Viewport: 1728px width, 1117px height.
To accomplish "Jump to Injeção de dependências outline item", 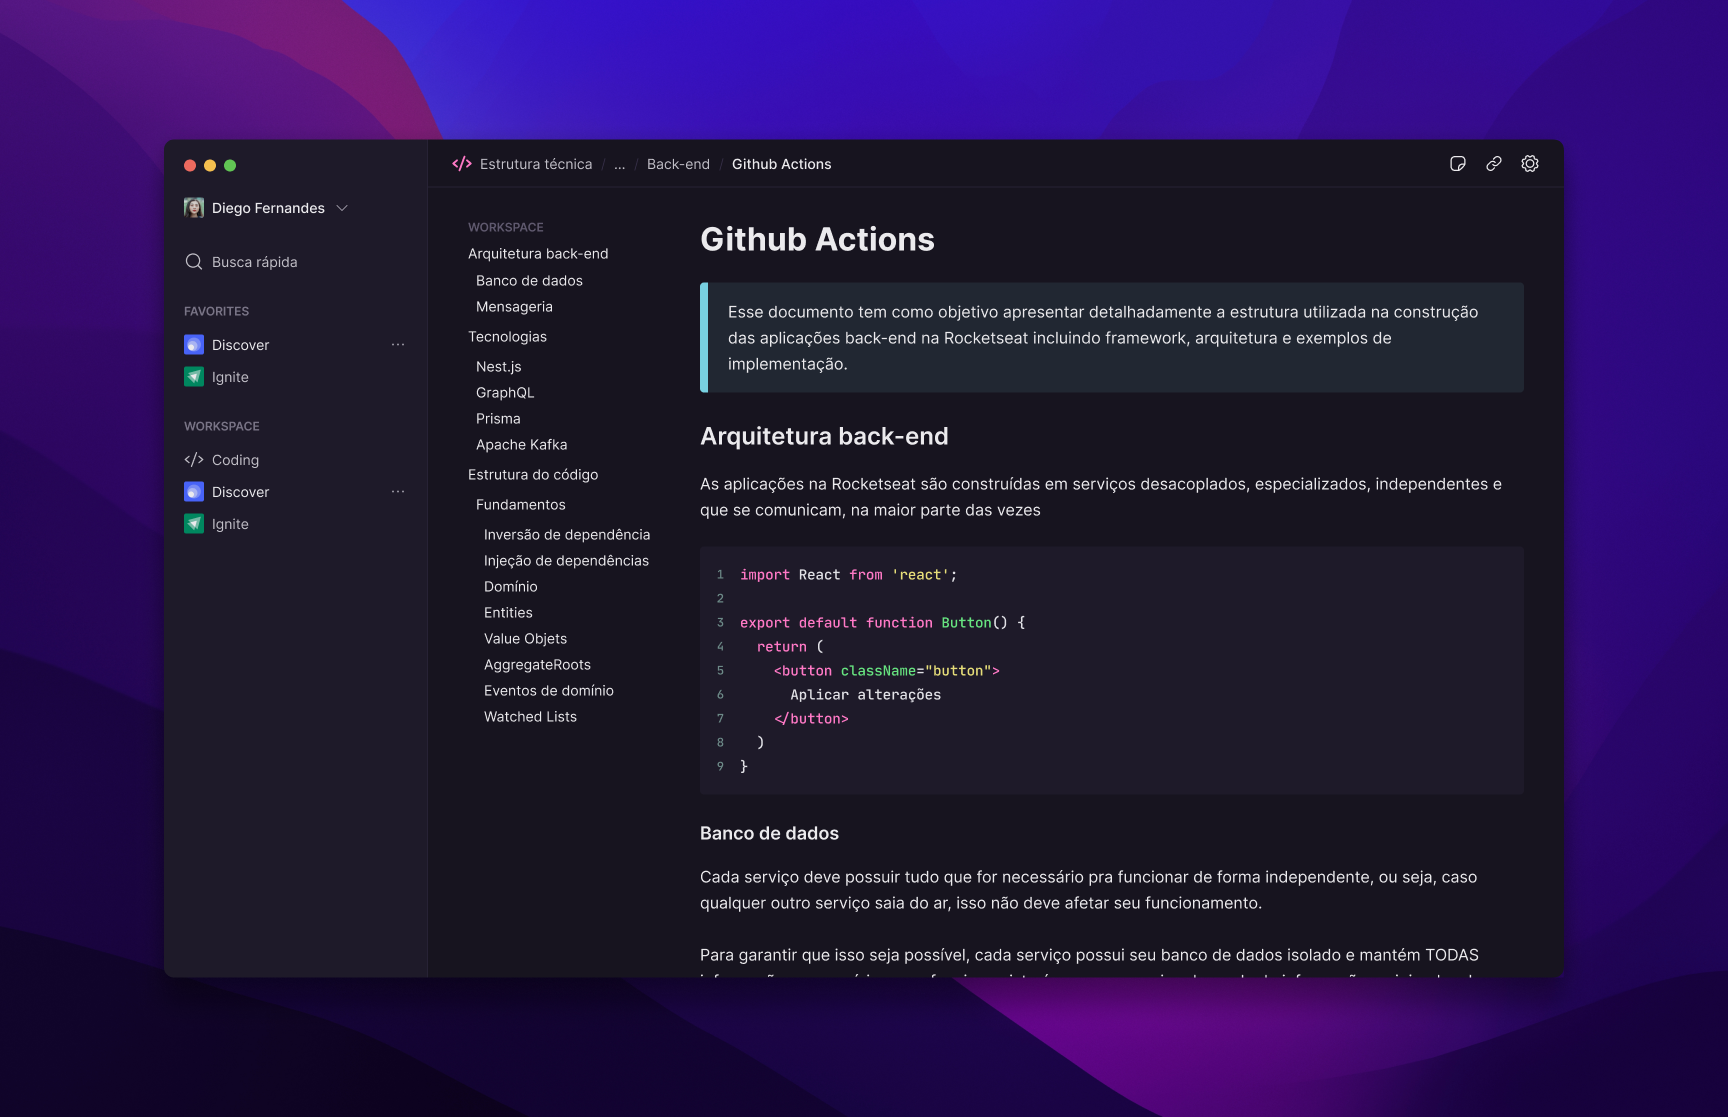I will tap(566, 561).
